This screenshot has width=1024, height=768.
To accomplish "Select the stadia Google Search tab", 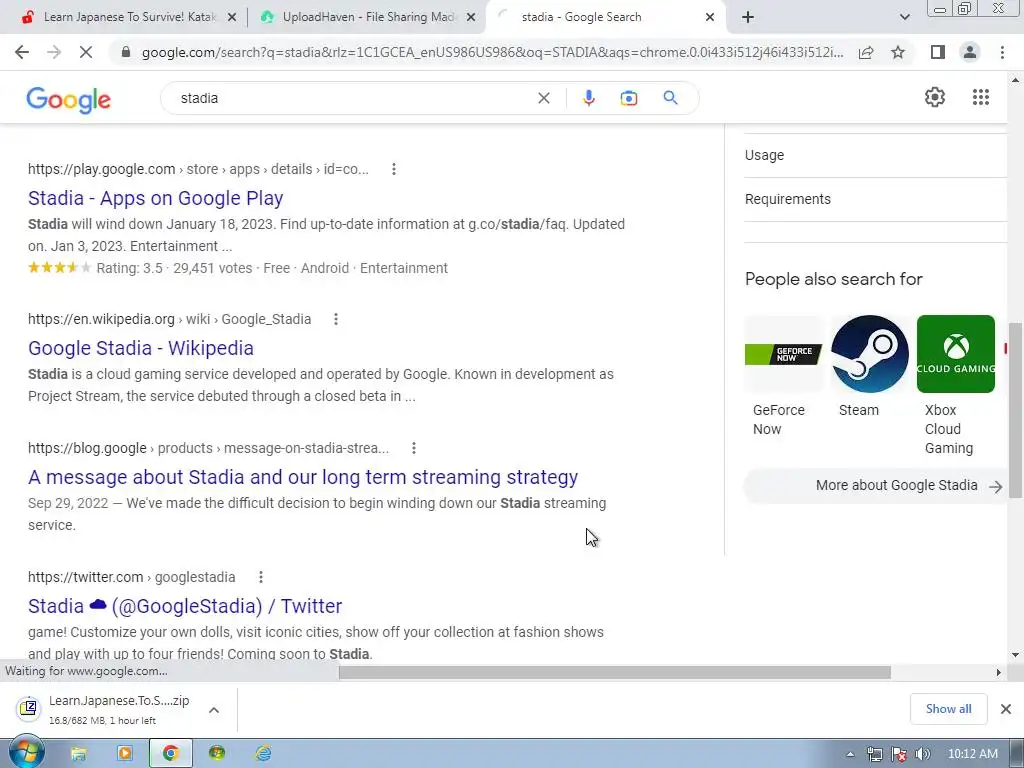I will tap(605, 18).
